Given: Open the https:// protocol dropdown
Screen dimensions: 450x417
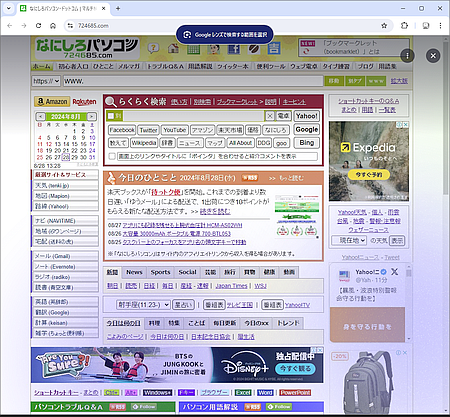Looking at the screenshot, I should (46, 81).
